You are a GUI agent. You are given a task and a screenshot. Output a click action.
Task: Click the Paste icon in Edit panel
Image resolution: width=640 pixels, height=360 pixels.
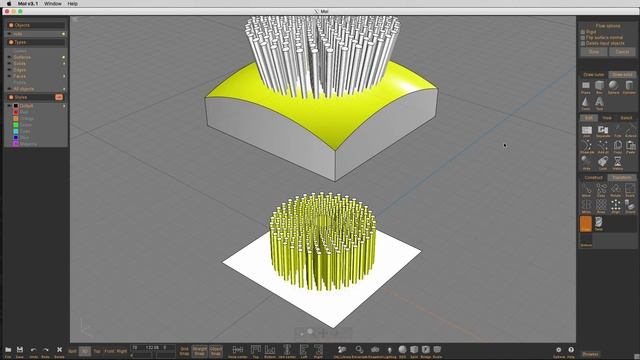pyautogui.click(x=631, y=147)
